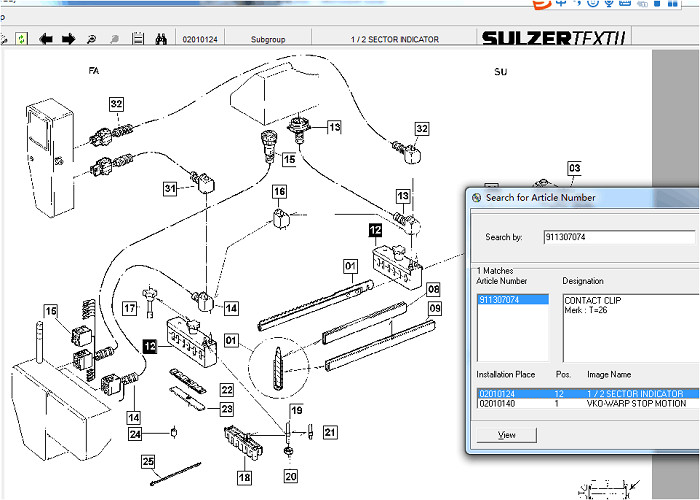
Task: Click position label 25 in diagram
Action: coord(148,462)
